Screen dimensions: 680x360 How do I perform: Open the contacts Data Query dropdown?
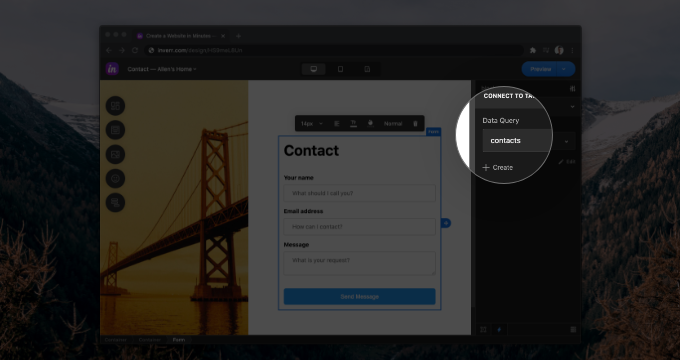pyautogui.click(x=529, y=141)
